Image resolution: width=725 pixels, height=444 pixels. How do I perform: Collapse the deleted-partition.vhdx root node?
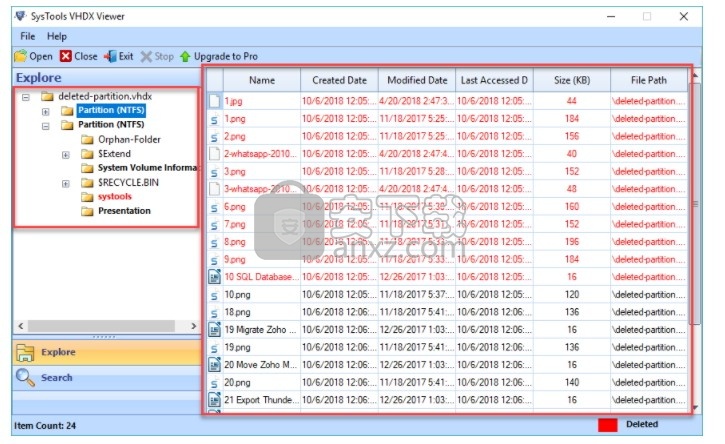[26, 97]
